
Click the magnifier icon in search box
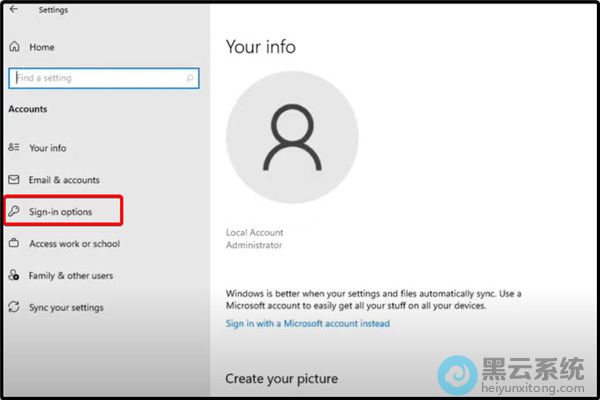(x=190, y=78)
